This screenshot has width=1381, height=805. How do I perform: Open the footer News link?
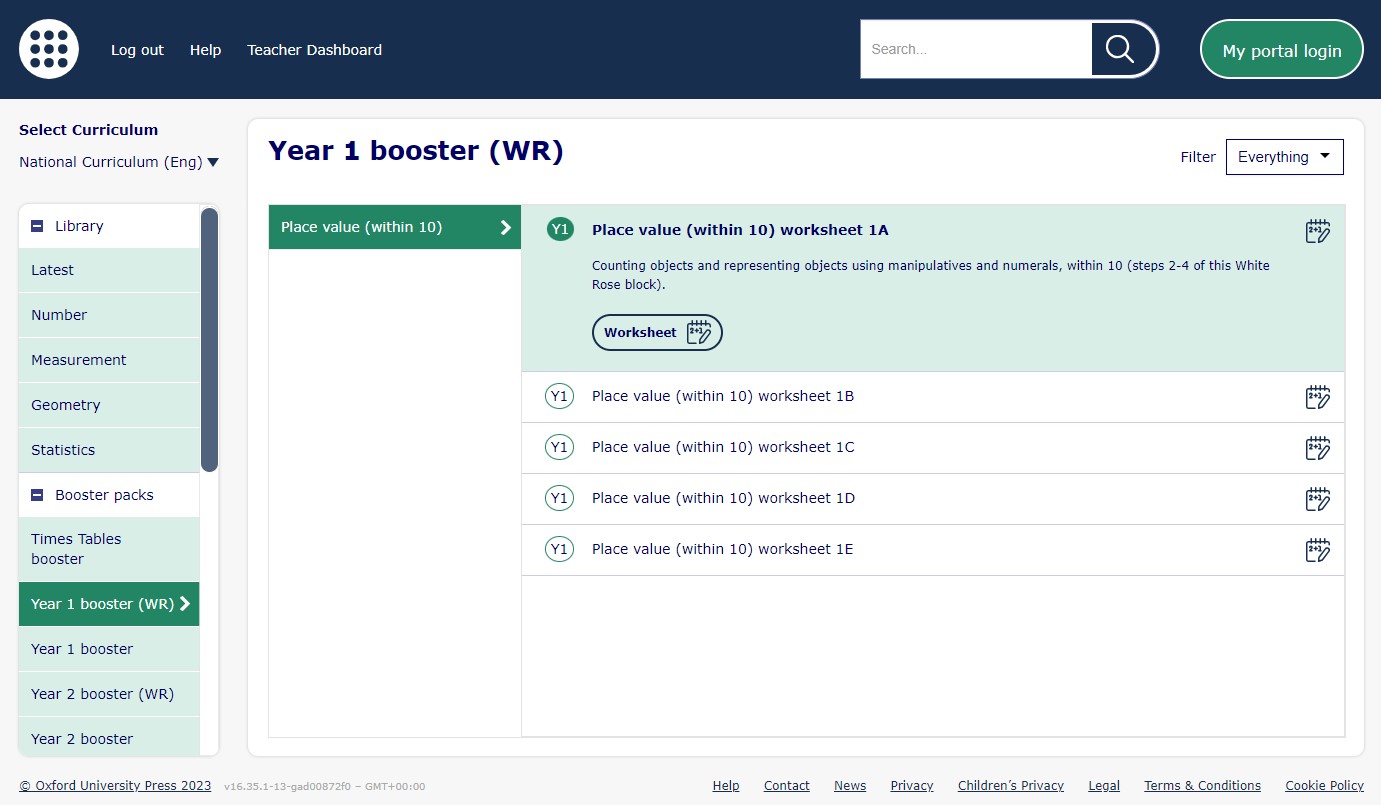point(850,786)
